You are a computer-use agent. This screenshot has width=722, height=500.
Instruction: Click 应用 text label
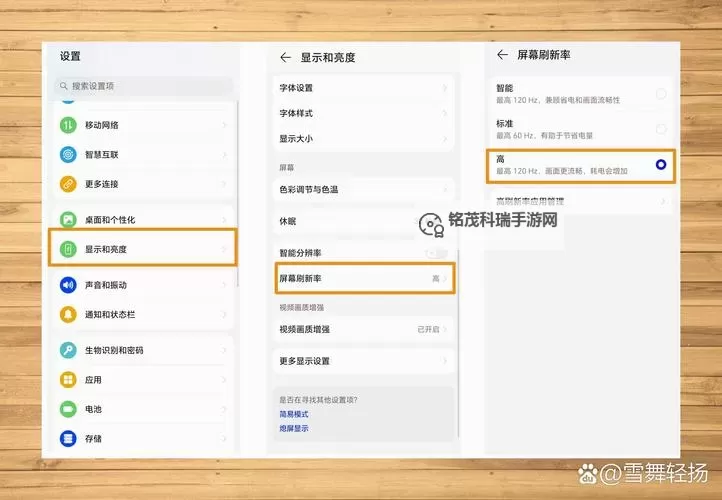93,380
